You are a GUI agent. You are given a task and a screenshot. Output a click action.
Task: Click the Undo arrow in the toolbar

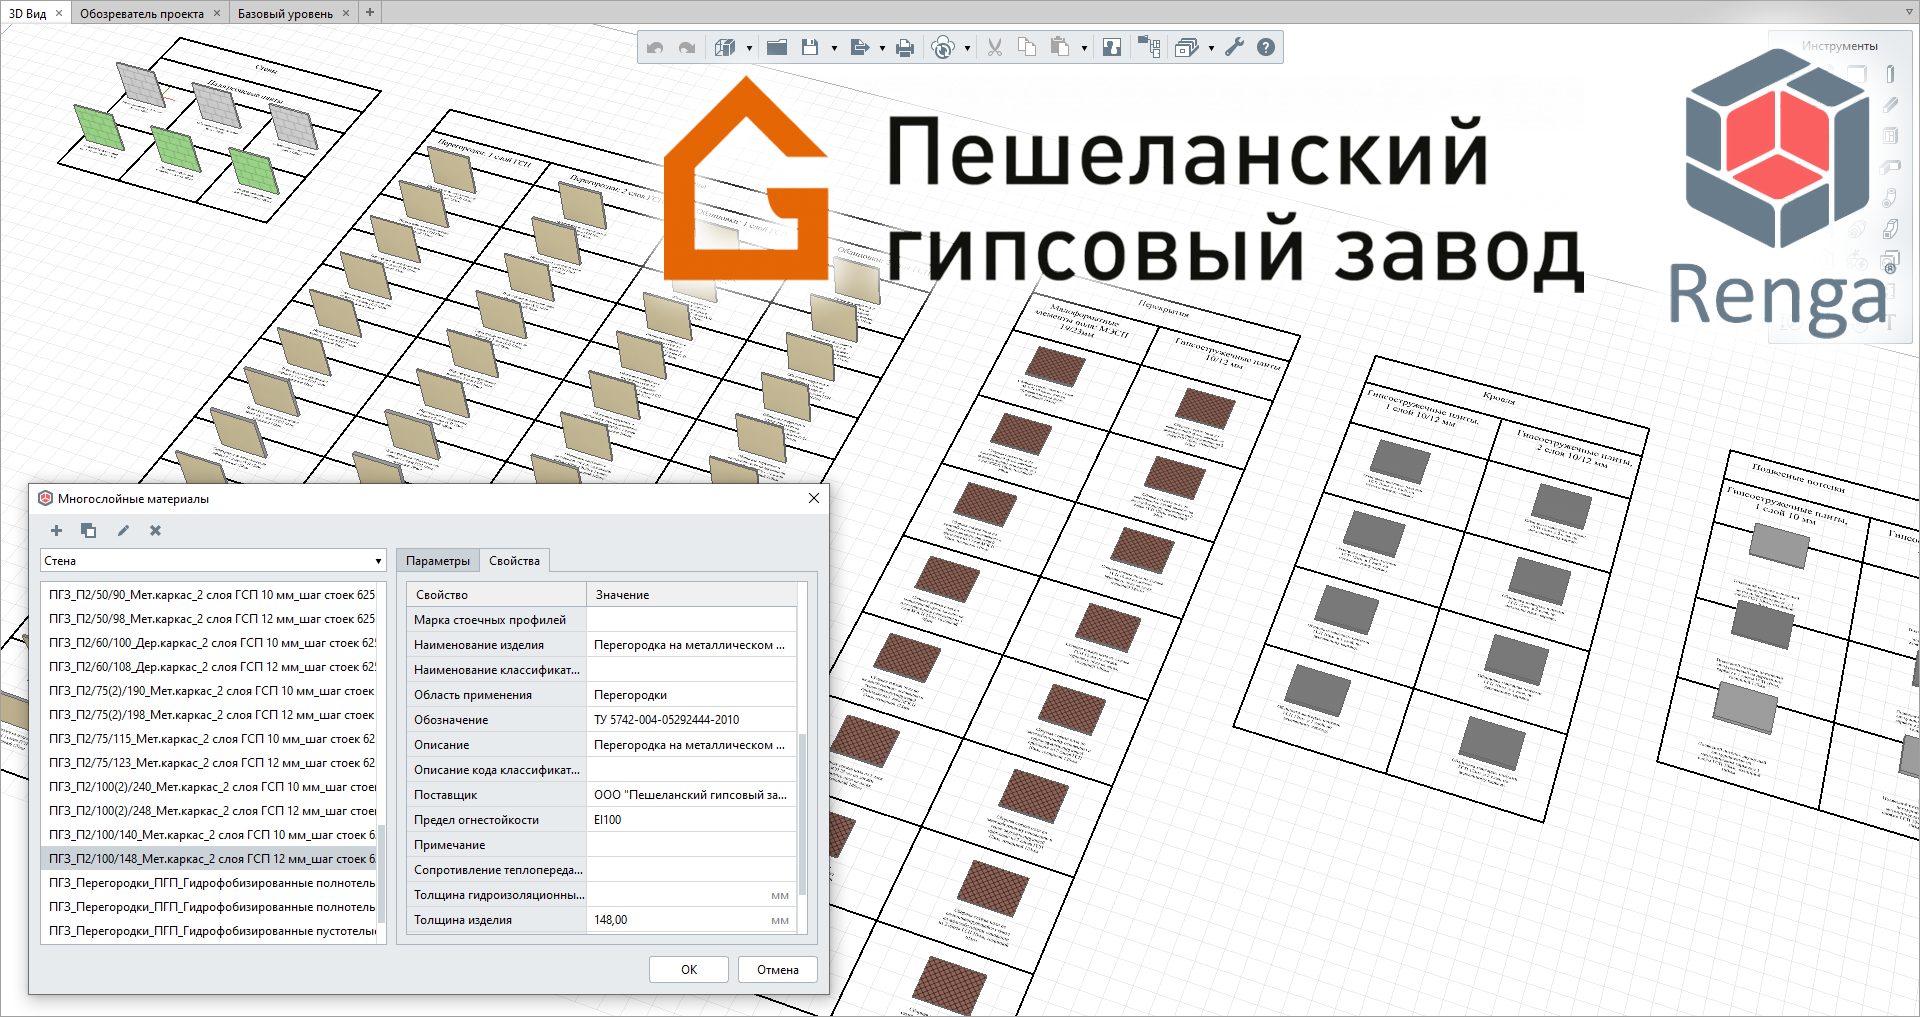(655, 47)
